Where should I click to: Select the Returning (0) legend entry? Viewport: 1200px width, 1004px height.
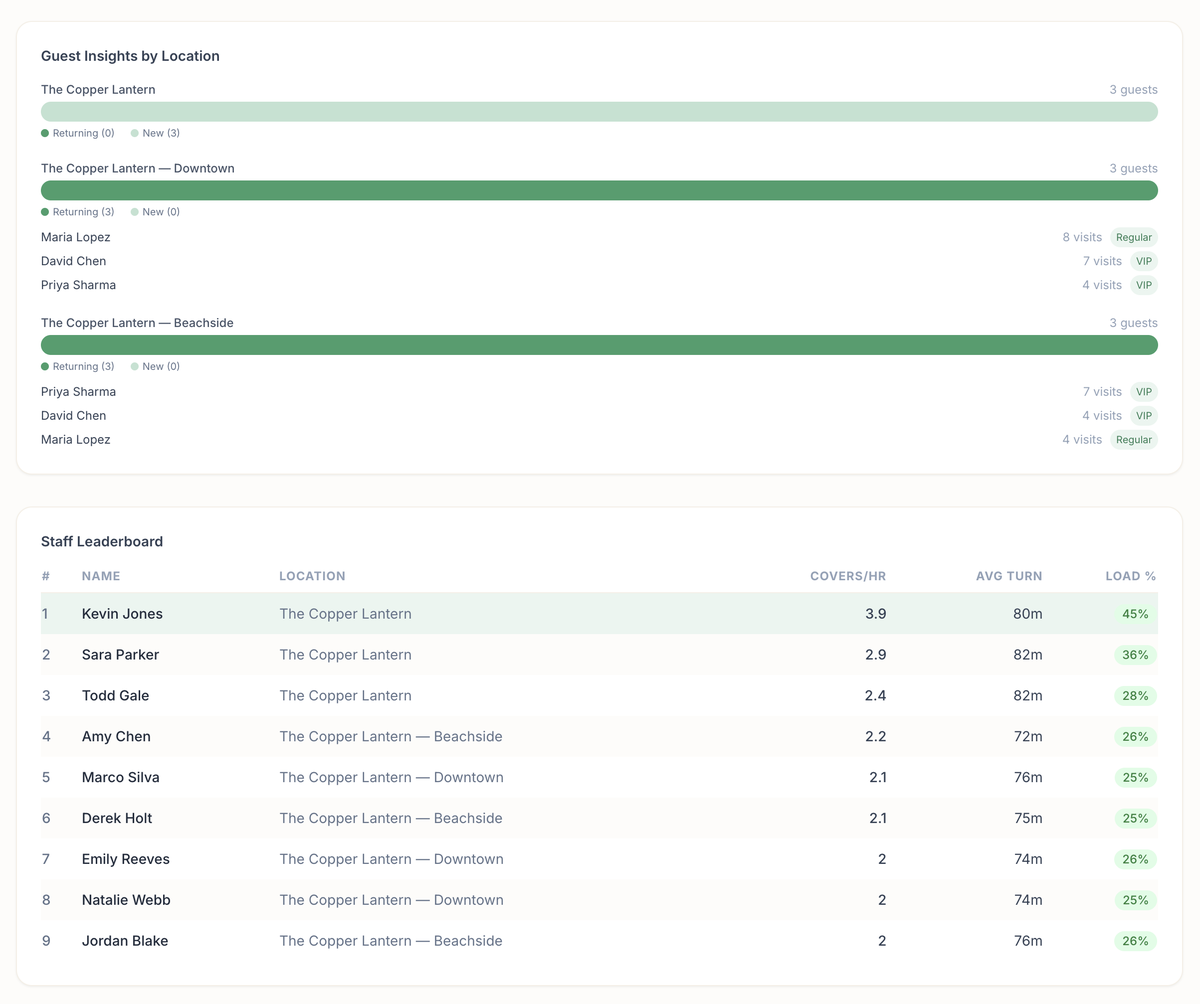point(78,133)
